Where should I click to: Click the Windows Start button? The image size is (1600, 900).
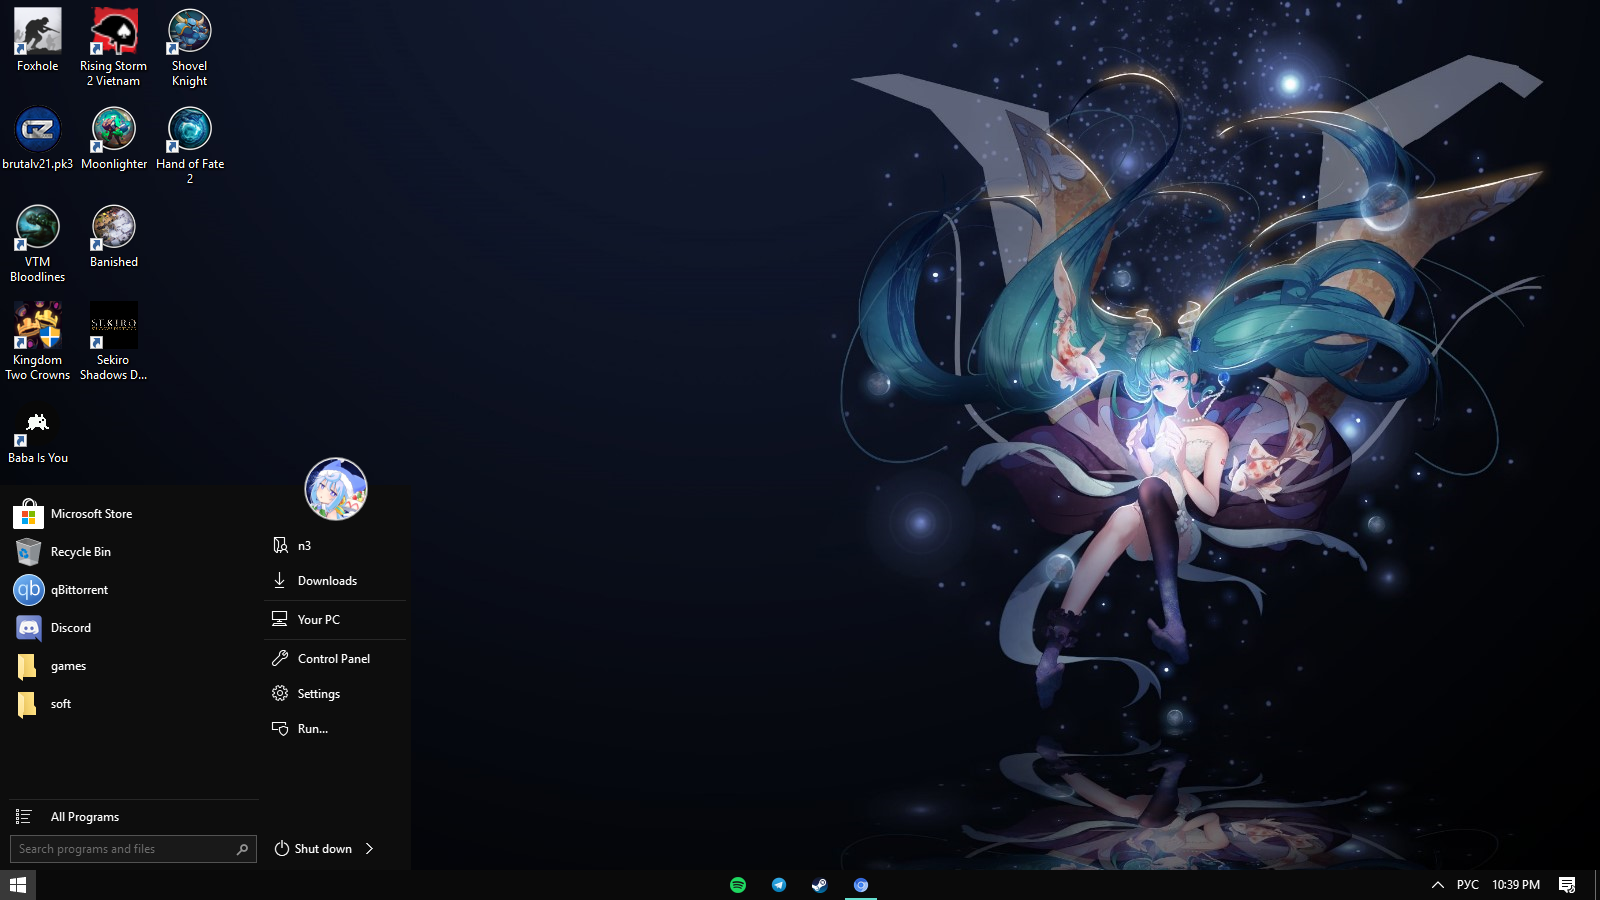pos(18,885)
